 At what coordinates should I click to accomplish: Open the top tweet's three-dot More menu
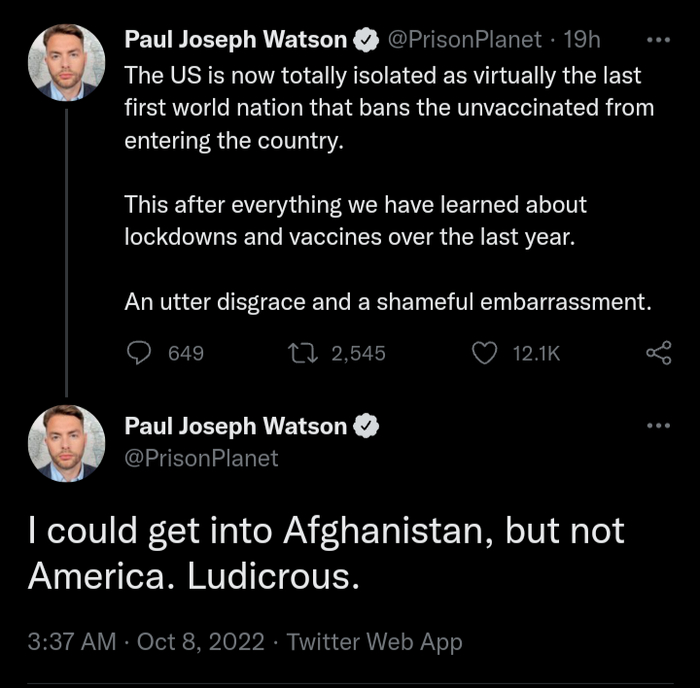658,41
